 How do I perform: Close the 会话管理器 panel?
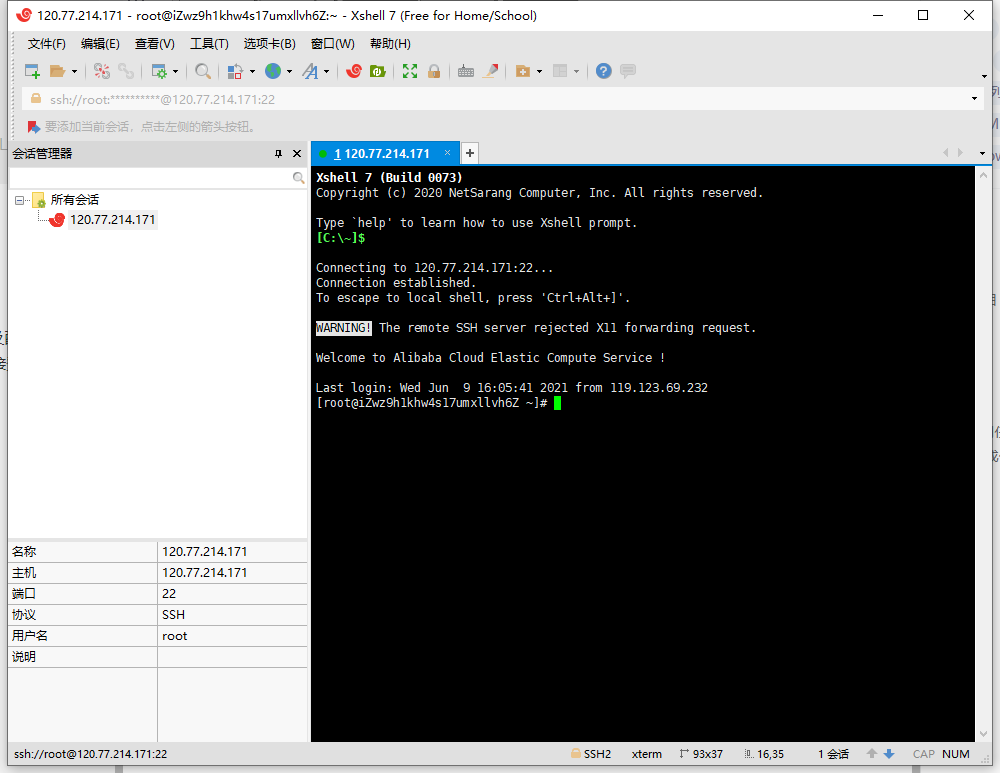pos(297,153)
